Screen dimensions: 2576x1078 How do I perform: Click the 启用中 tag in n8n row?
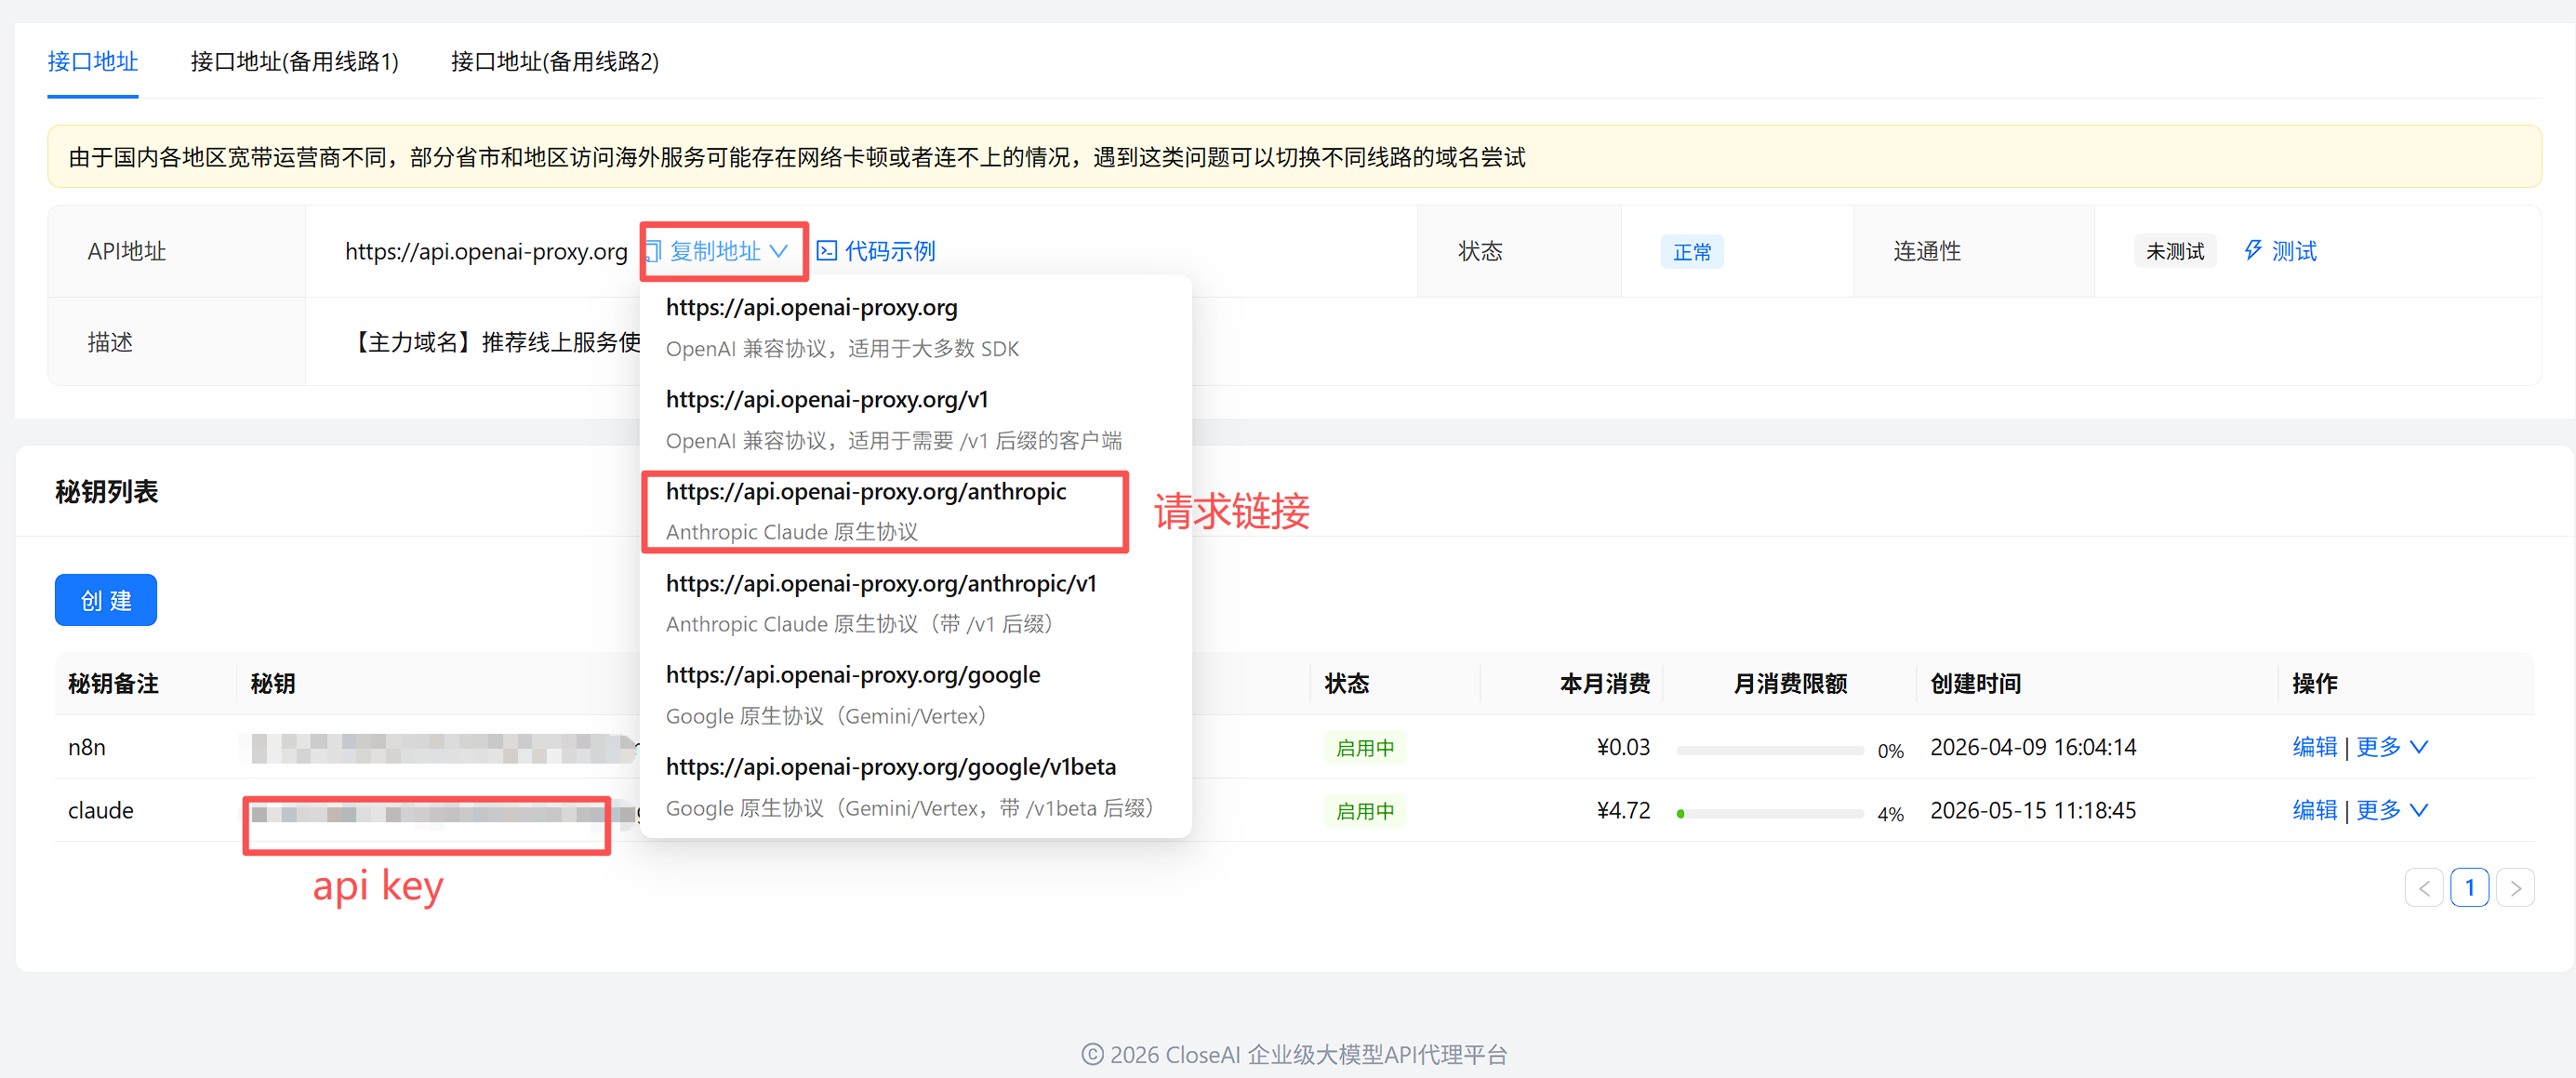pos(1364,748)
